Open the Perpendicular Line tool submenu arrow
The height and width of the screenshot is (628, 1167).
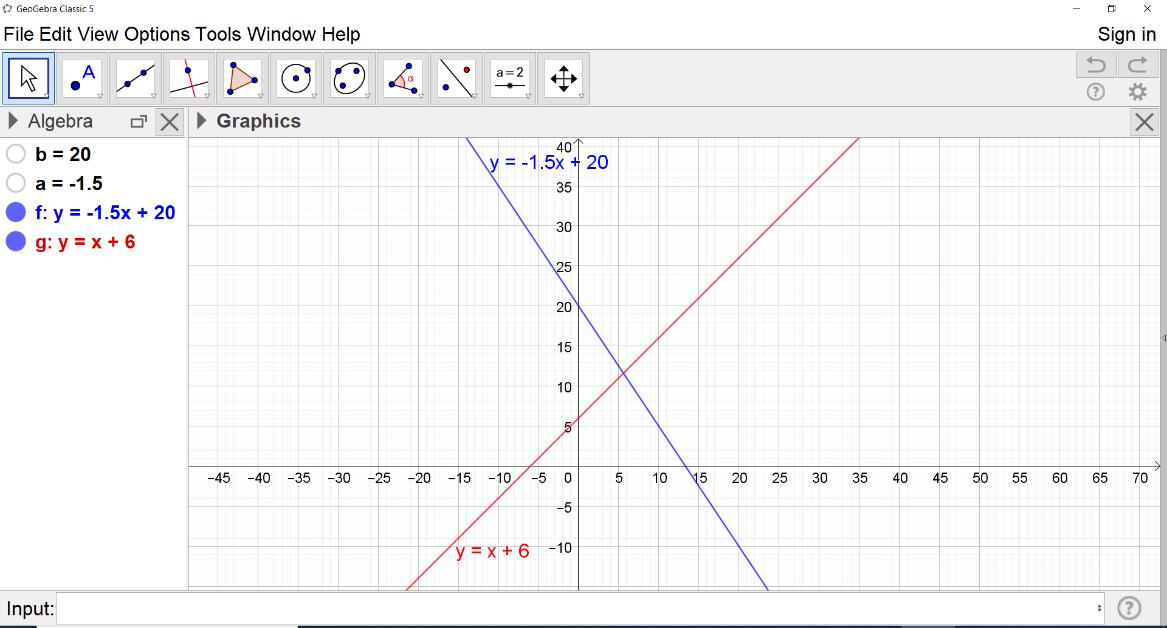207,96
